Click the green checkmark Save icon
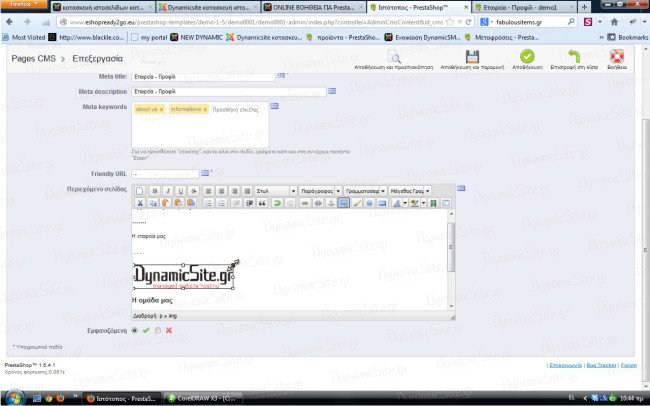This screenshot has height=406, width=650. pos(527,56)
